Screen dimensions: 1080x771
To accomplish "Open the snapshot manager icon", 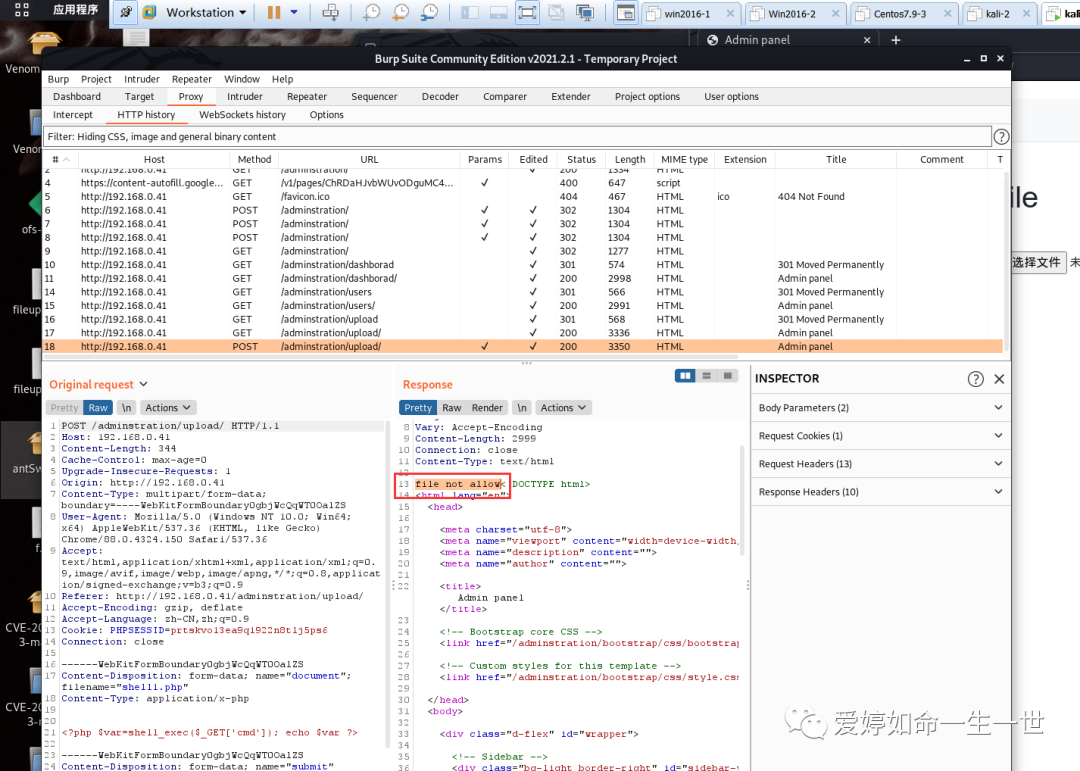I will (429, 12).
